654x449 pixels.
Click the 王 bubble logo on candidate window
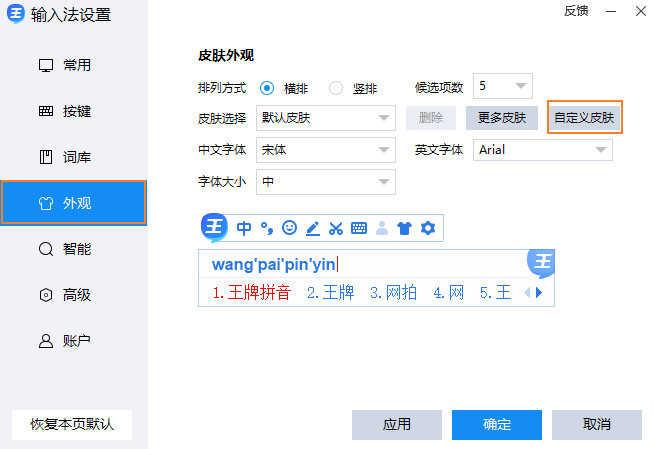pos(541,263)
